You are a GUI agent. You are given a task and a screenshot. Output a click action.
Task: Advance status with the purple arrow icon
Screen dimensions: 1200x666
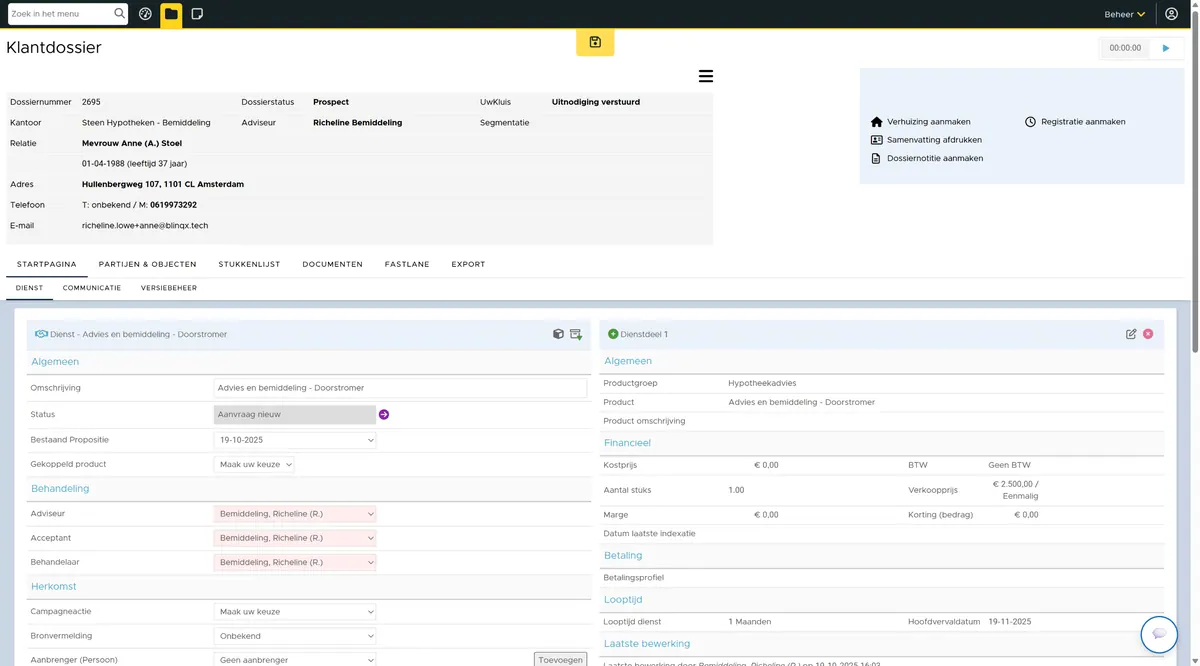[x=384, y=414]
